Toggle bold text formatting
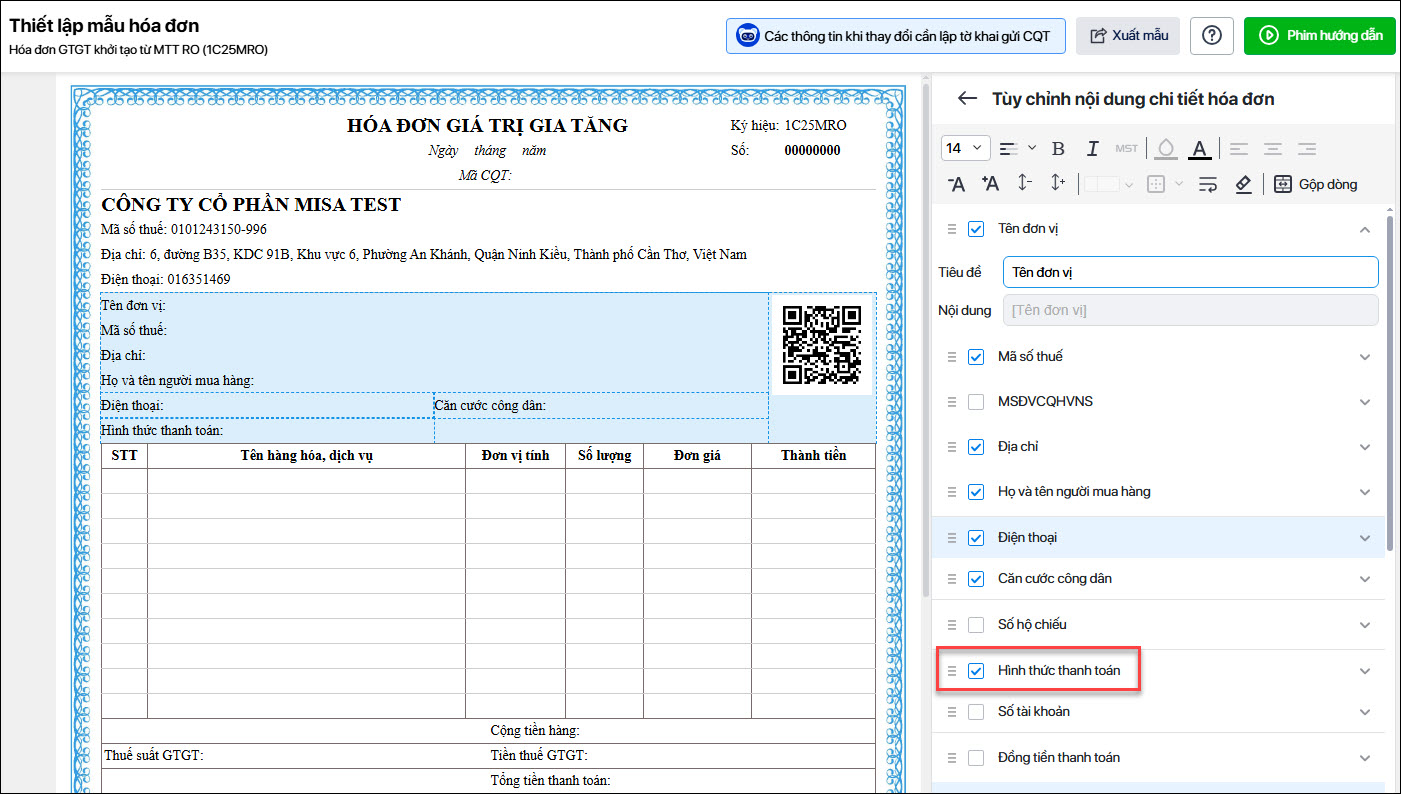This screenshot has height=794, width=1401. 1059,149
